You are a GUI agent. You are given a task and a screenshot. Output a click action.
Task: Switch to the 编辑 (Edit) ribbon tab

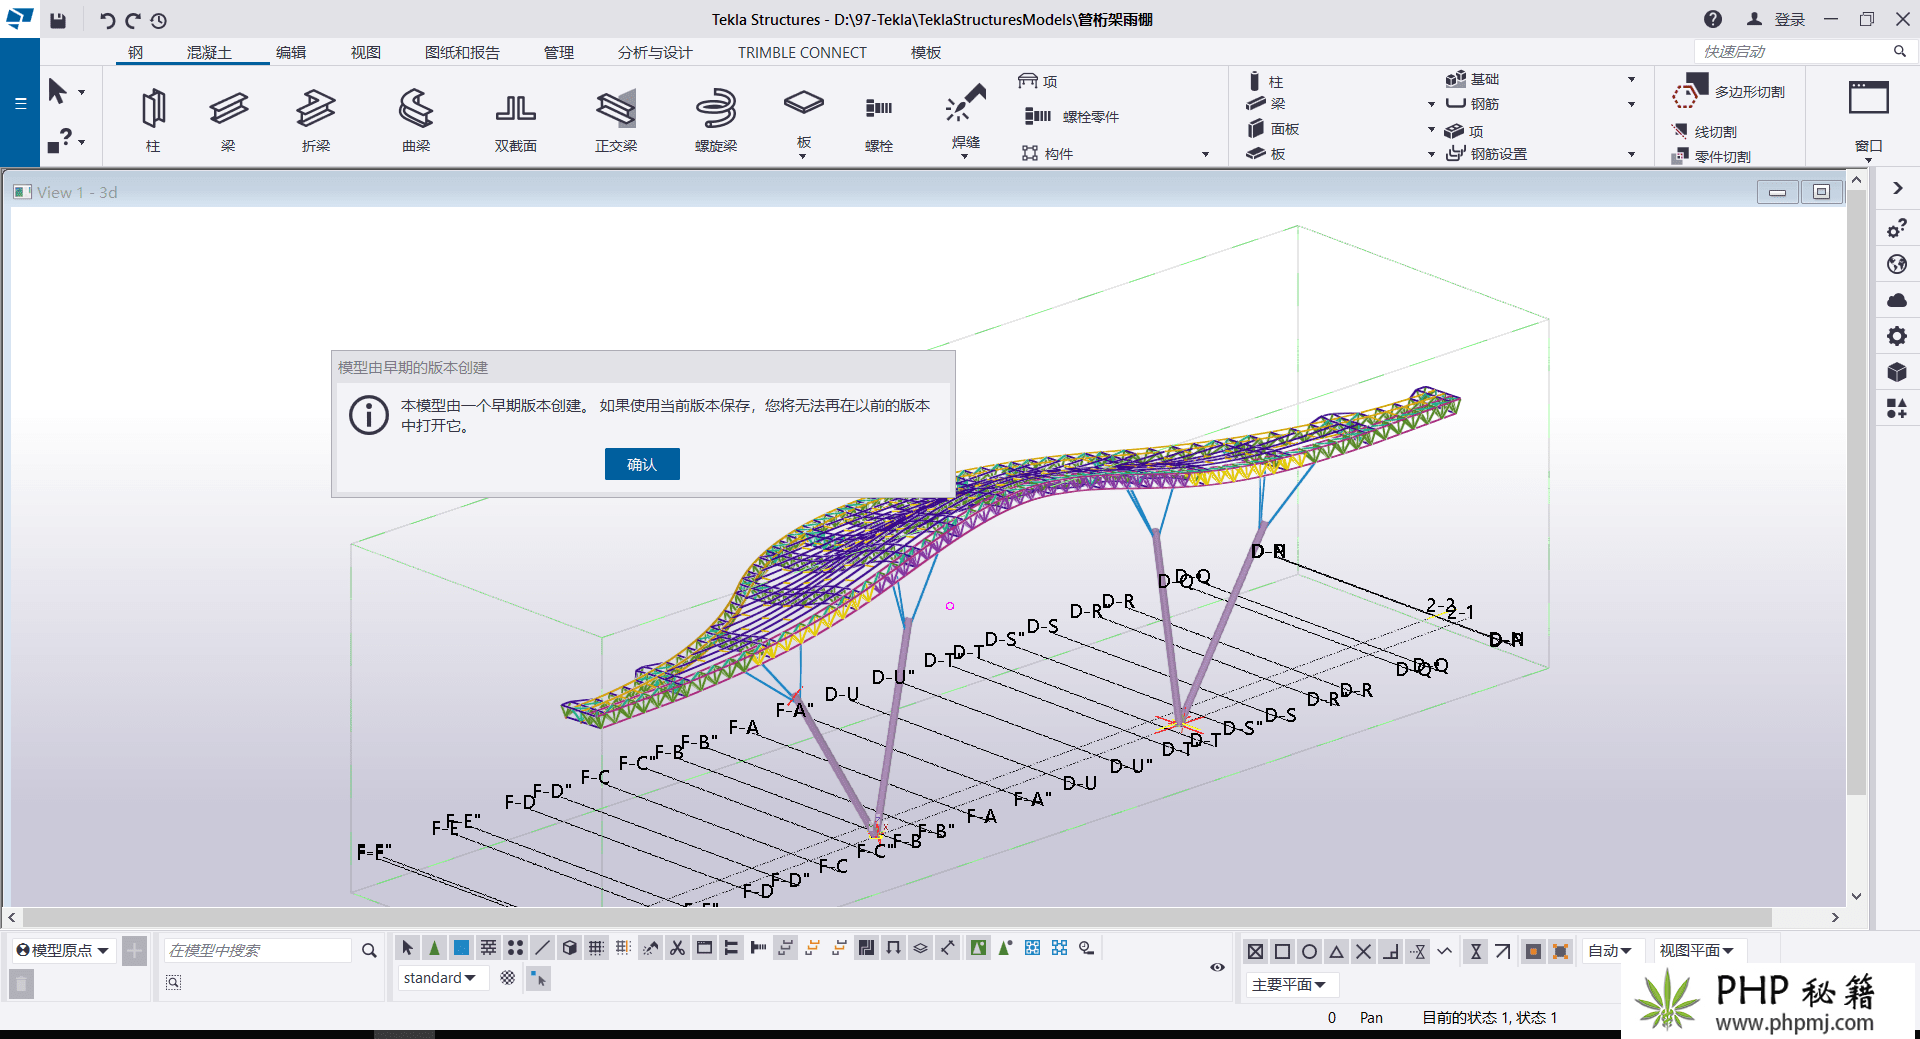[x=291, y=52]
